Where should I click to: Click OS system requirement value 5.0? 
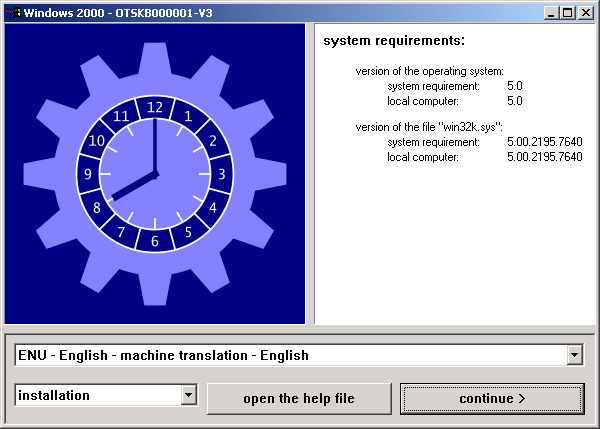click(515, 86)
